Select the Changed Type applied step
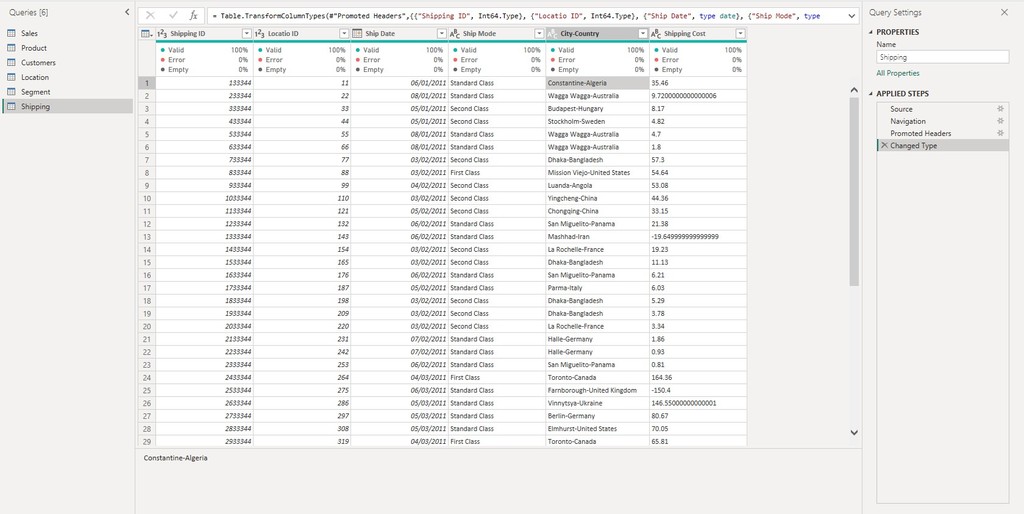 pos(942,146)
